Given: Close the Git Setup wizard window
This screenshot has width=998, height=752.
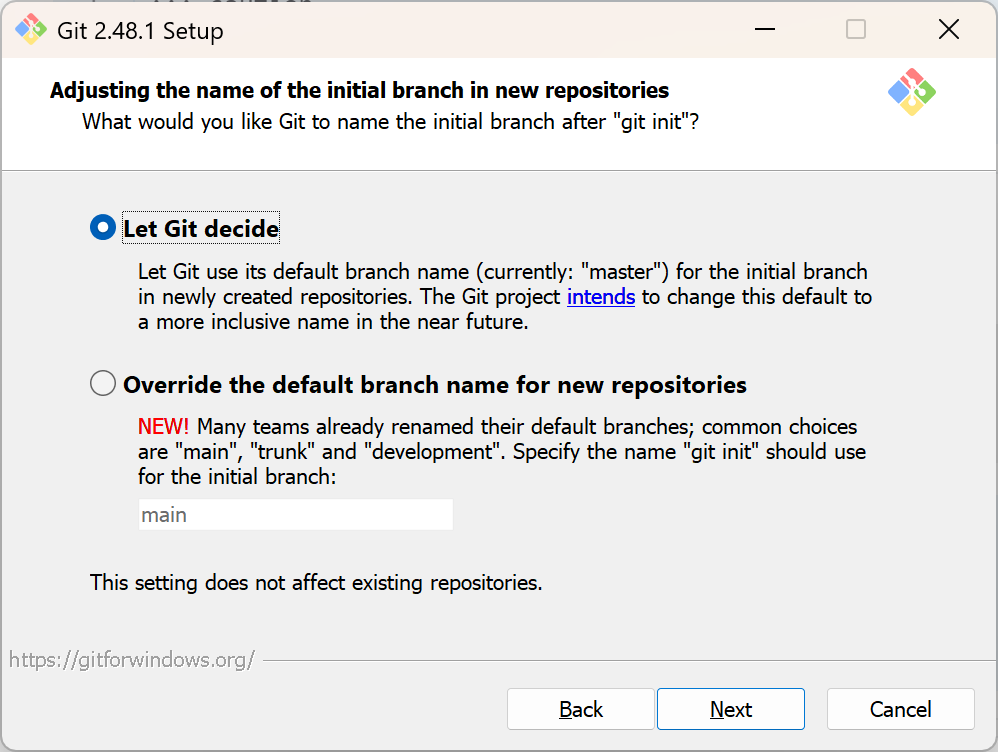Looking at the screenshot, I should [x=949, y=30].
